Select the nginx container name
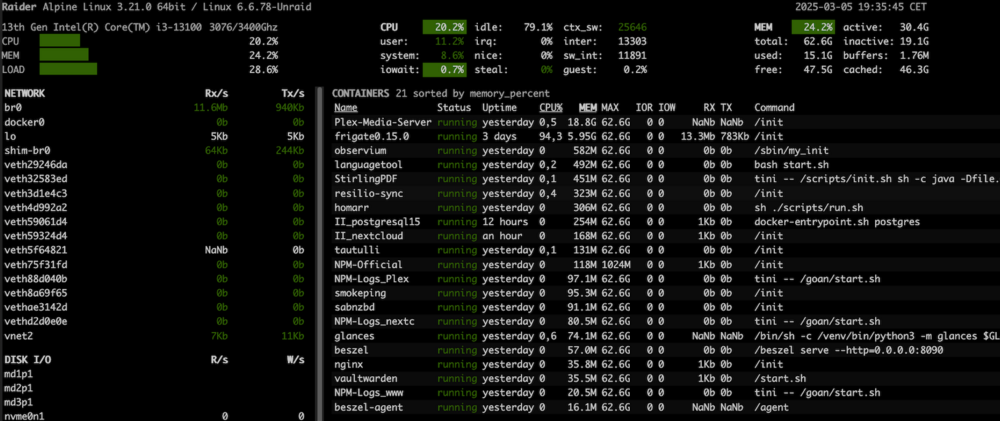 (348, 364)
